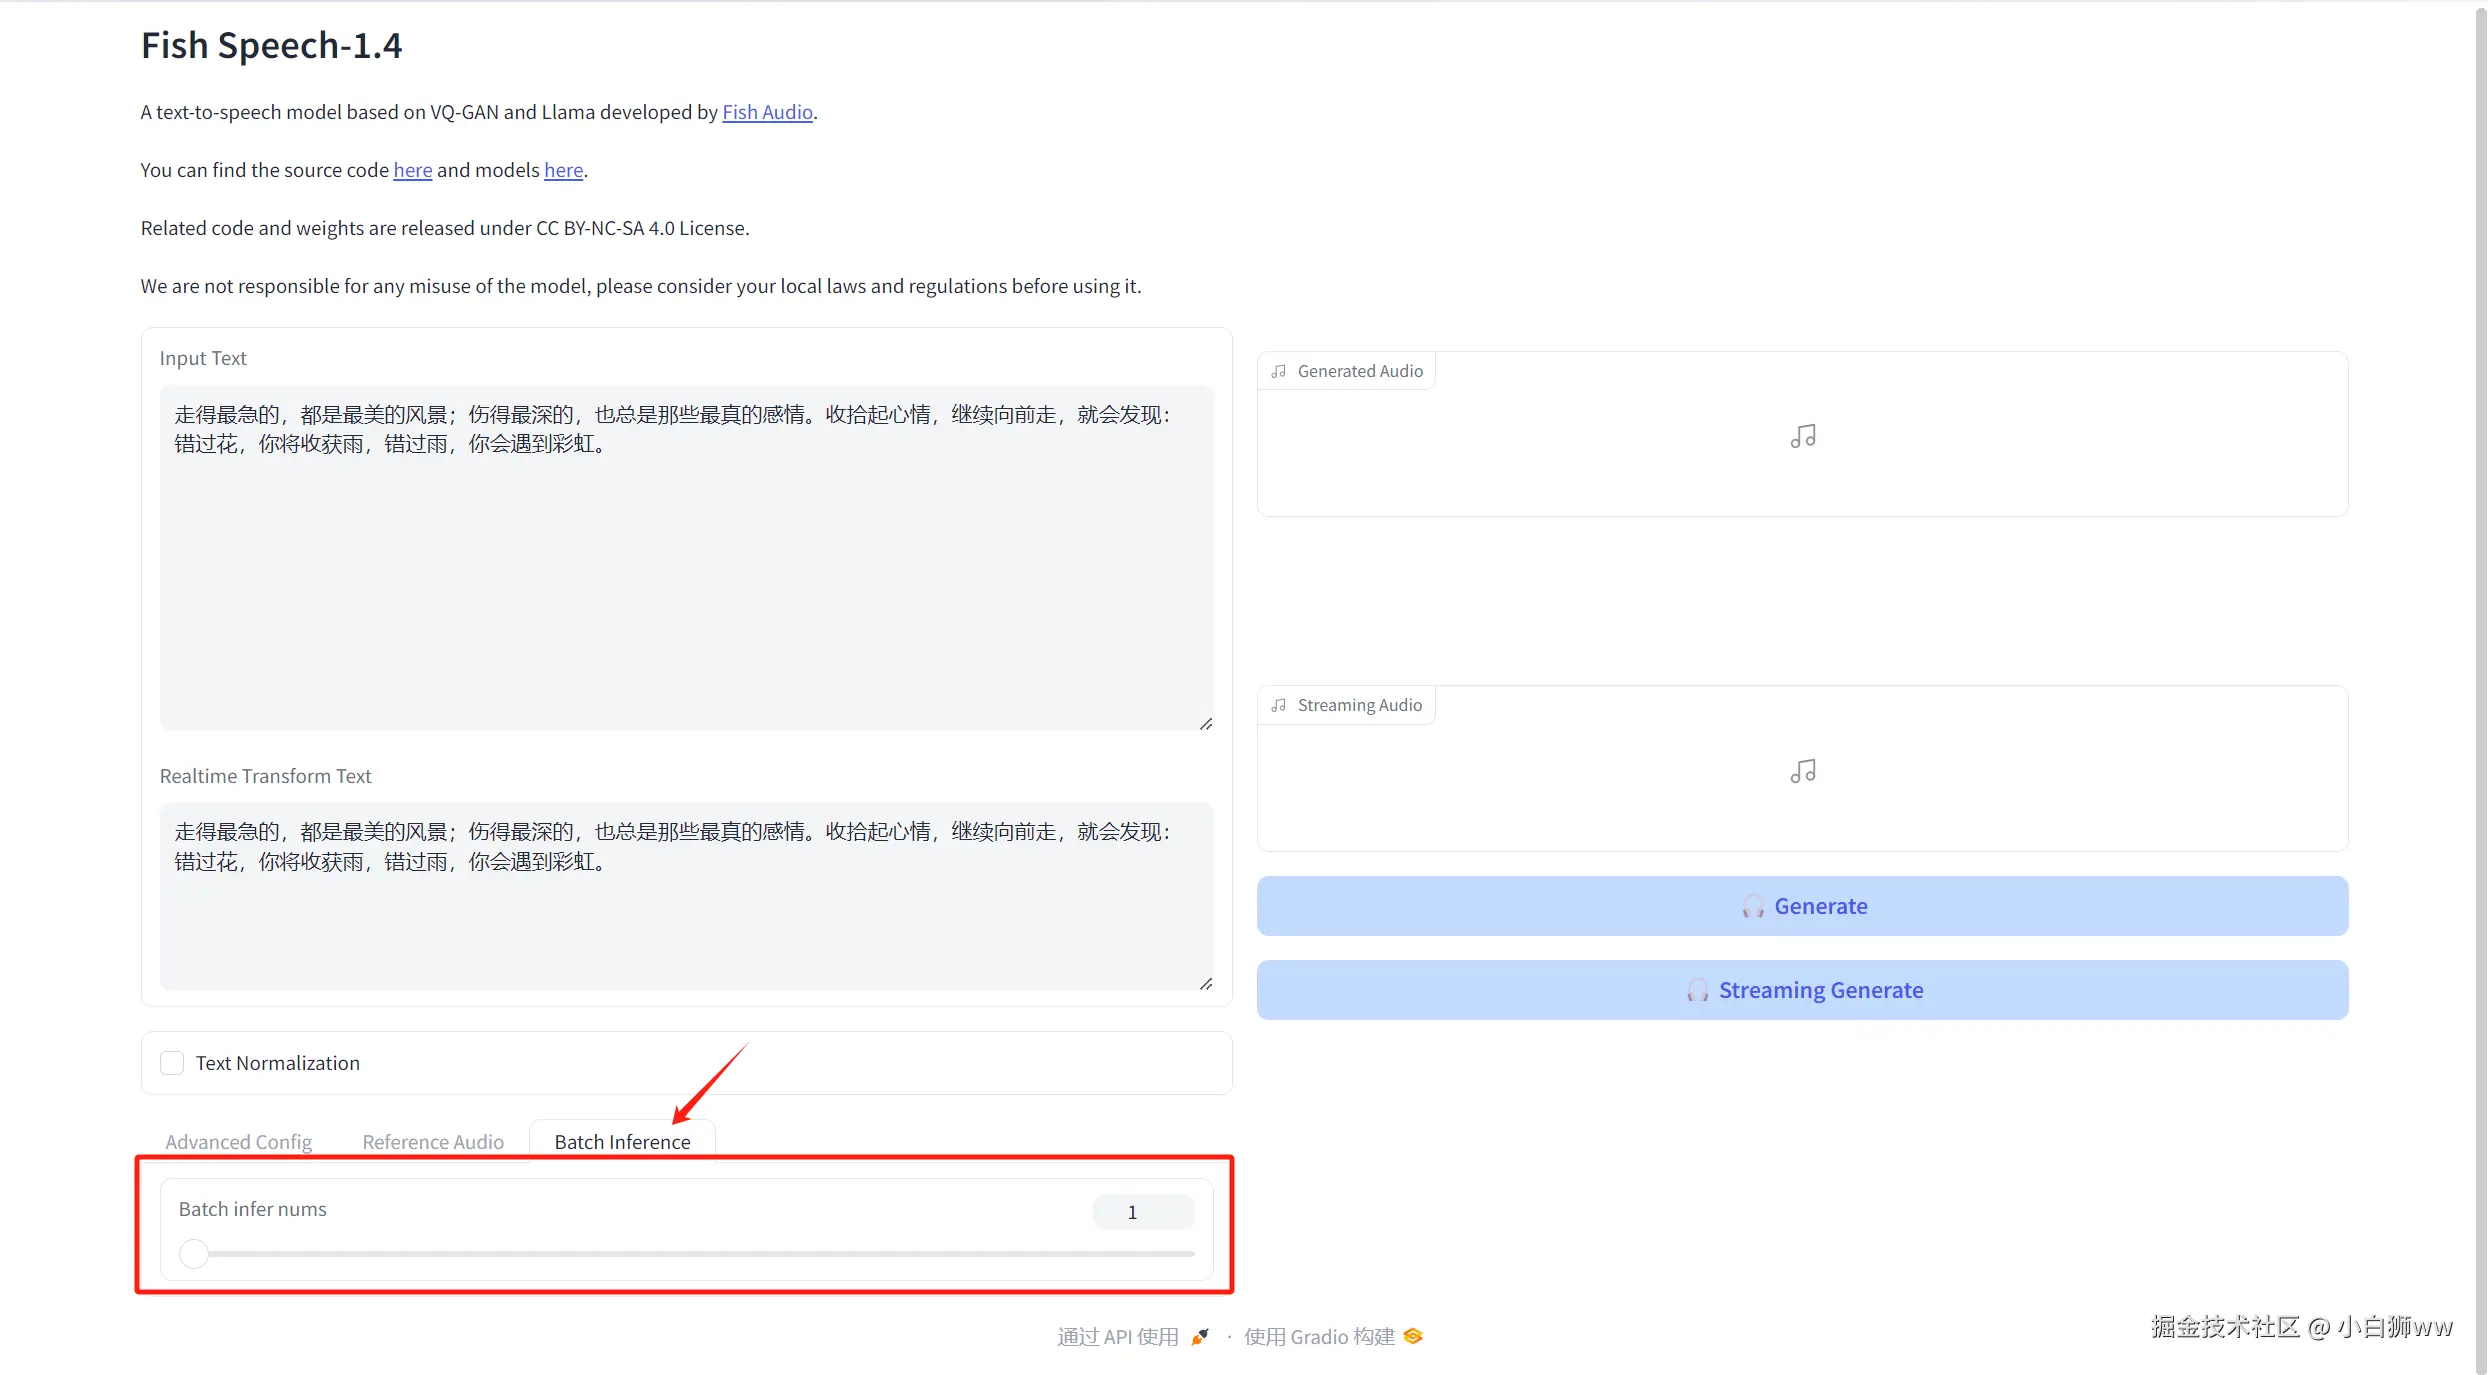Follow the models 'here' link
This screenshot has height=1375, width=2488.
click(563, 170)
